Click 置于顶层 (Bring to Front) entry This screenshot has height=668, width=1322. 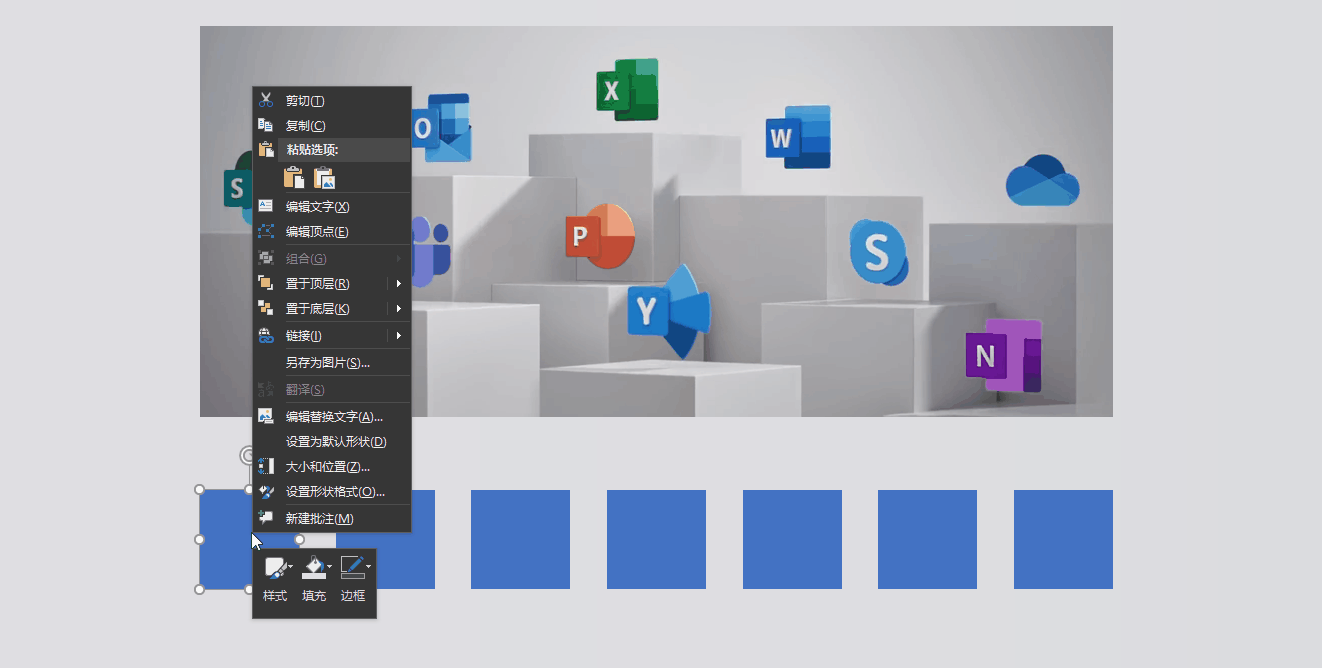pyautogui.click(x=331, y=283)
